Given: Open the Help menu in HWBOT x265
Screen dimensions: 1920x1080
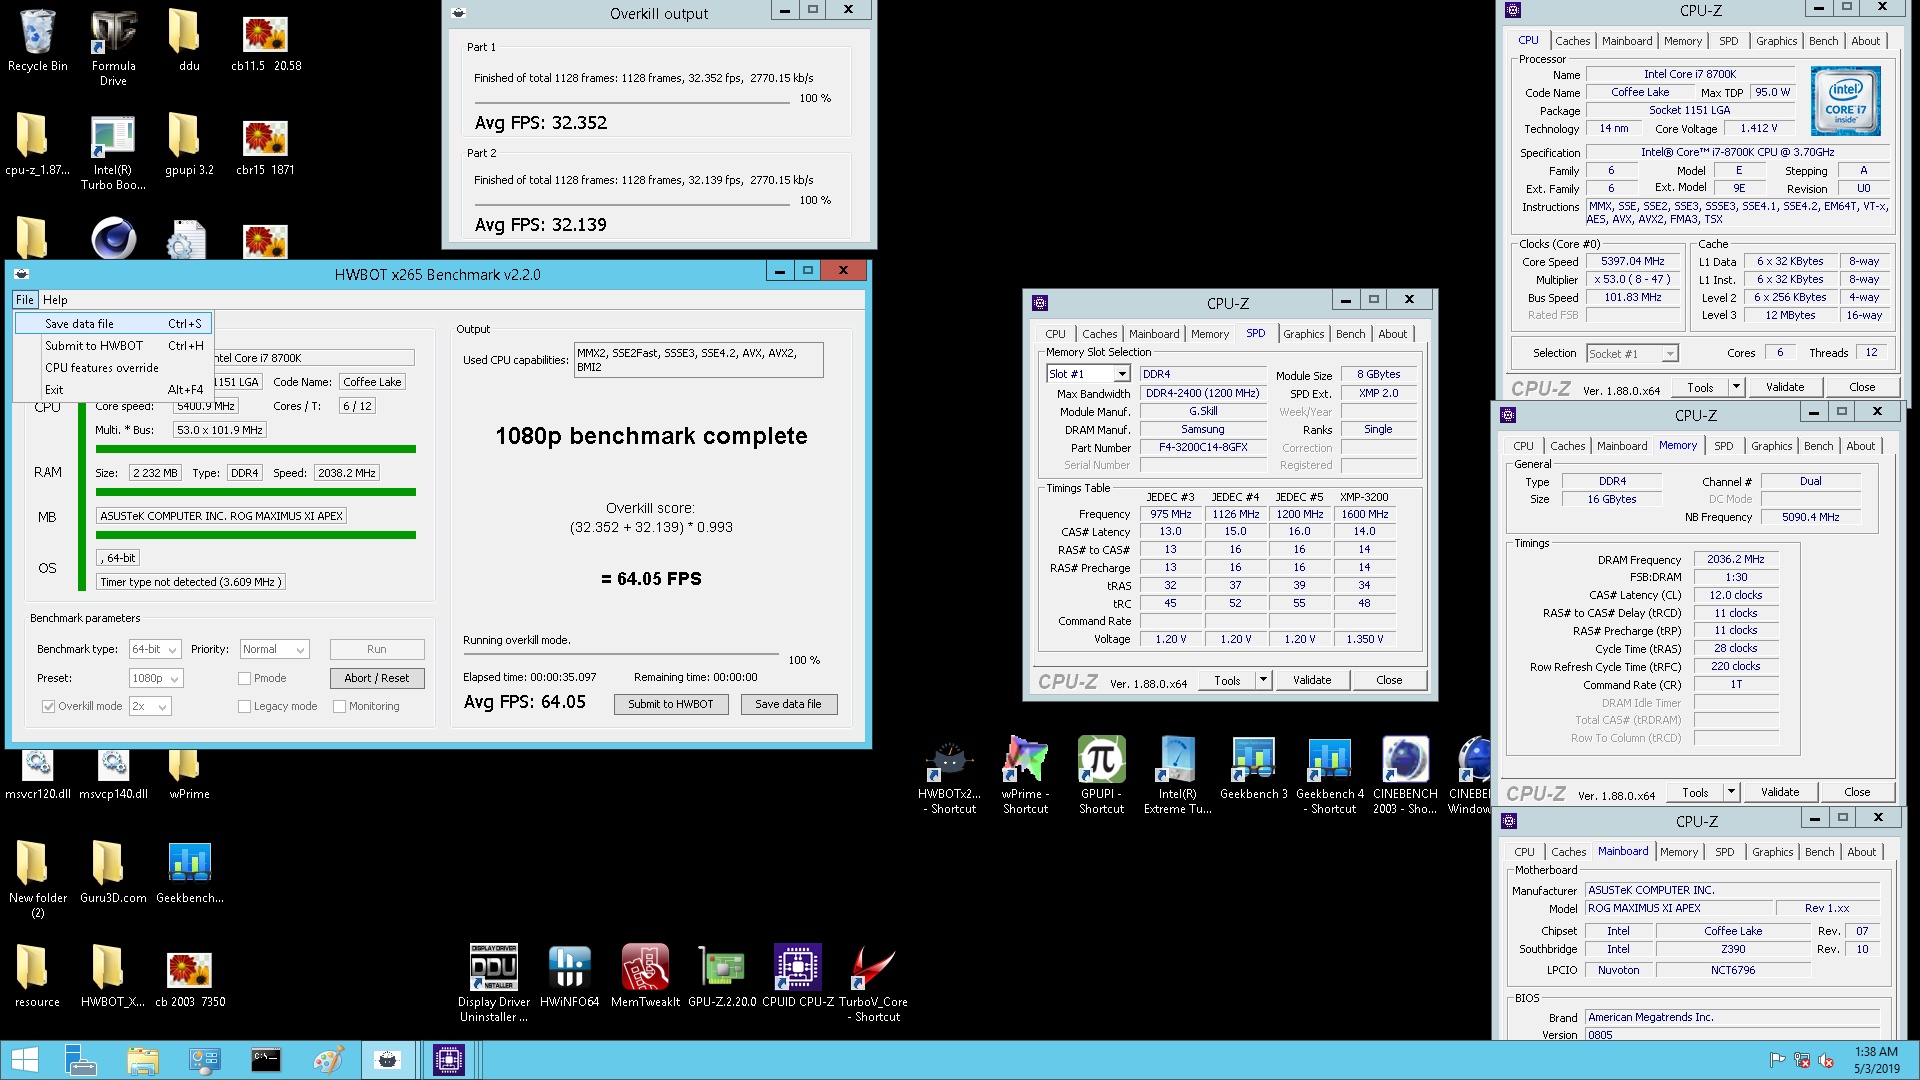Looking at the screenshot, I should tap(55, 300).
